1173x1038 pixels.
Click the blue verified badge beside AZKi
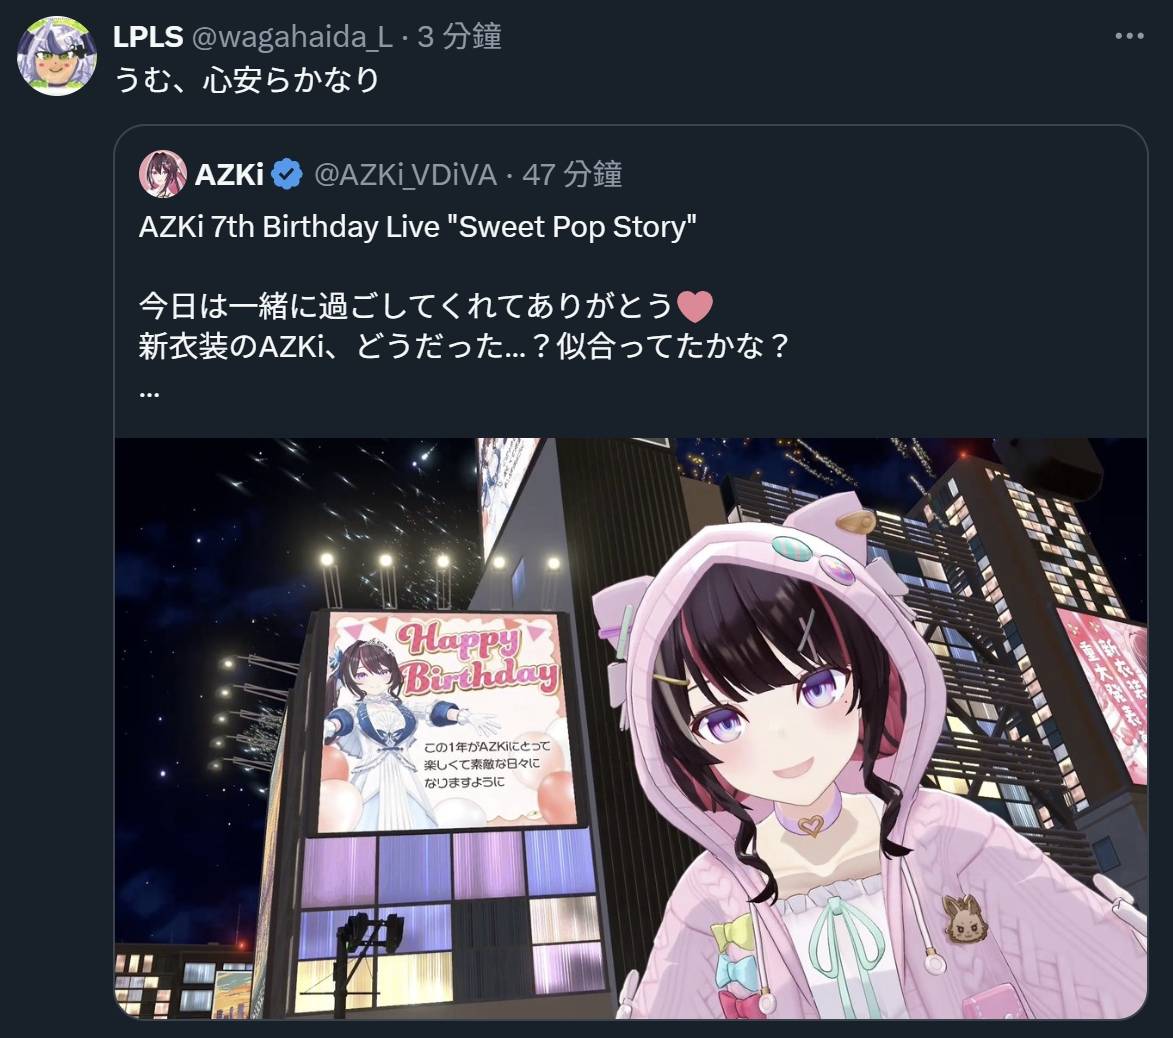[x=287, y=175]
